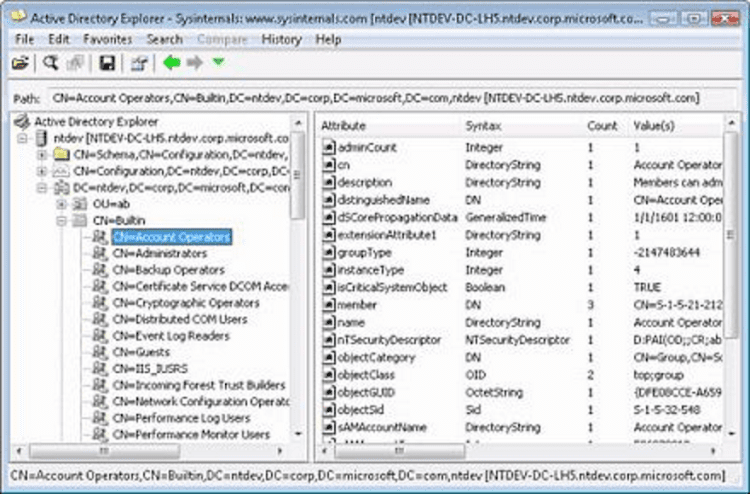Screen dimensions: 750x494
Task: Expand the OU=ab node
Action: point(61,204)
